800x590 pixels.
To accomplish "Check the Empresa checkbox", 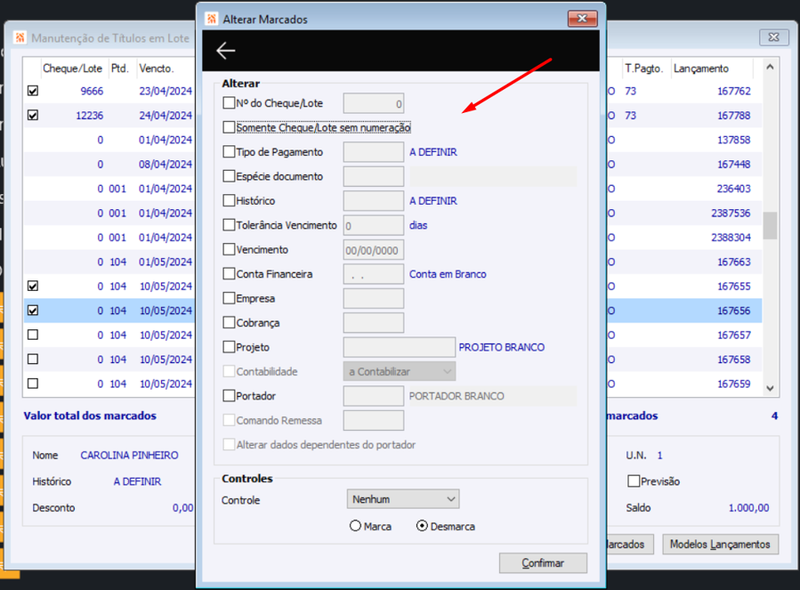I will (229, 298).
